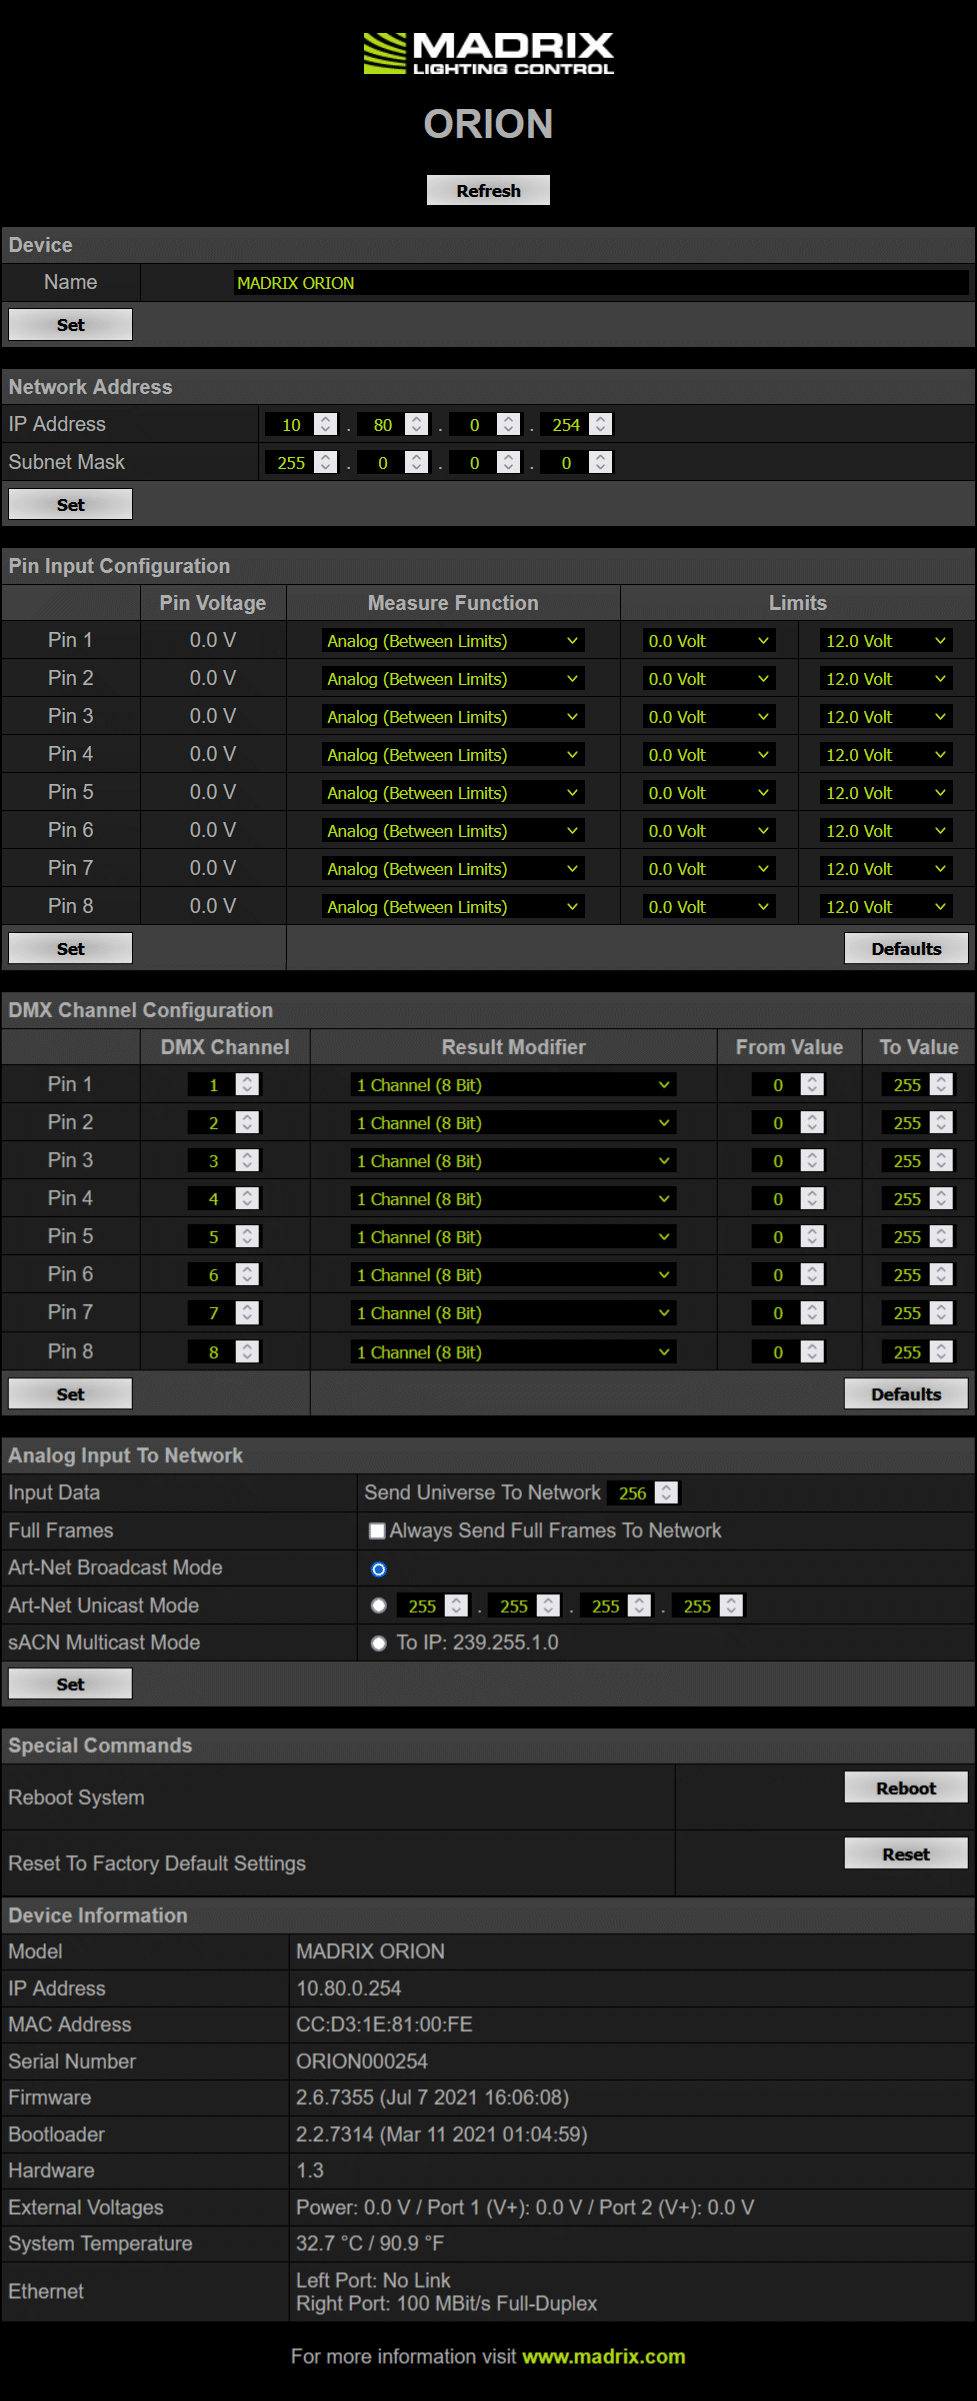Click the Reset factory defaults button
The width and height of the screenshot is (977, 2401).
[906, 1854]
